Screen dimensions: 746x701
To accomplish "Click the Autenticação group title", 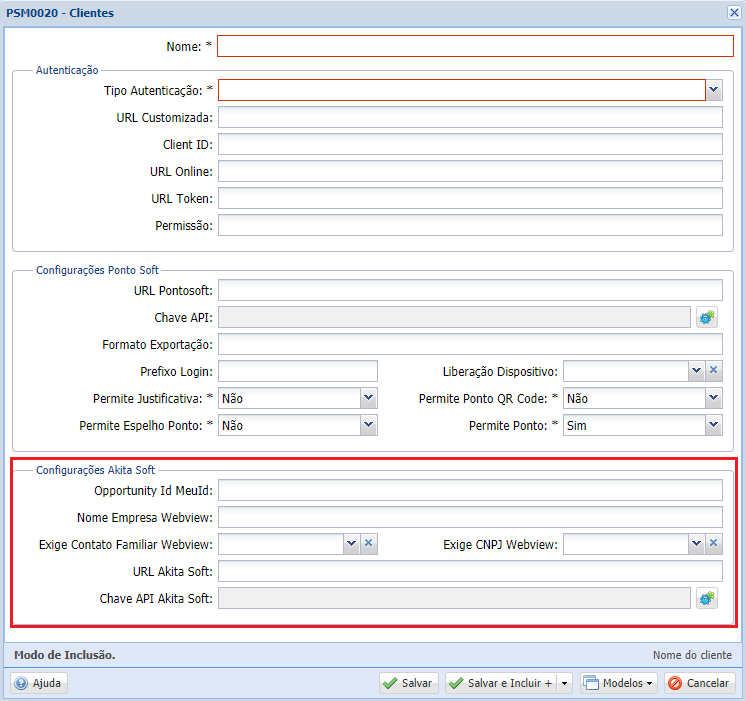I will 67,70.
